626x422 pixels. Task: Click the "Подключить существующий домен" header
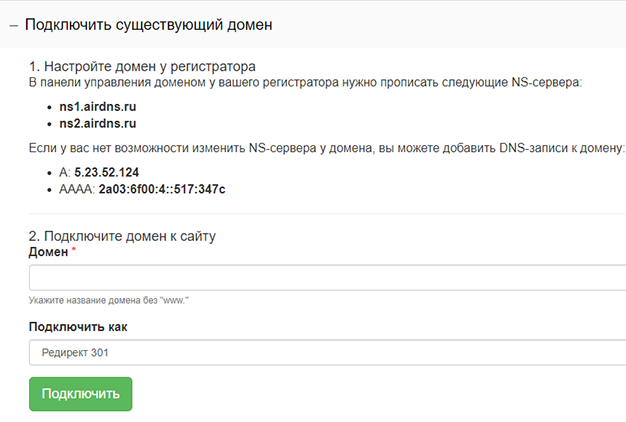coord(149,25)
